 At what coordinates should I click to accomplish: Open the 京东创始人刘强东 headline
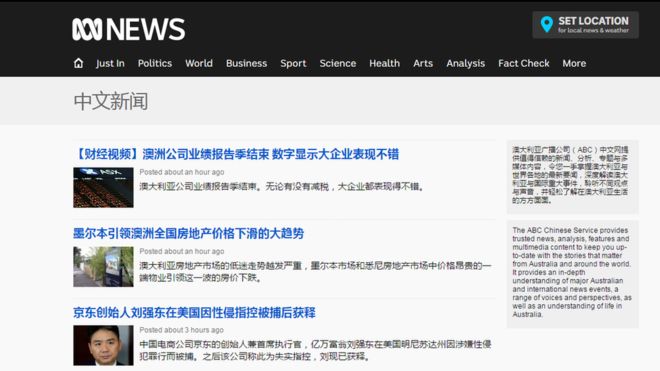point(194,312)
